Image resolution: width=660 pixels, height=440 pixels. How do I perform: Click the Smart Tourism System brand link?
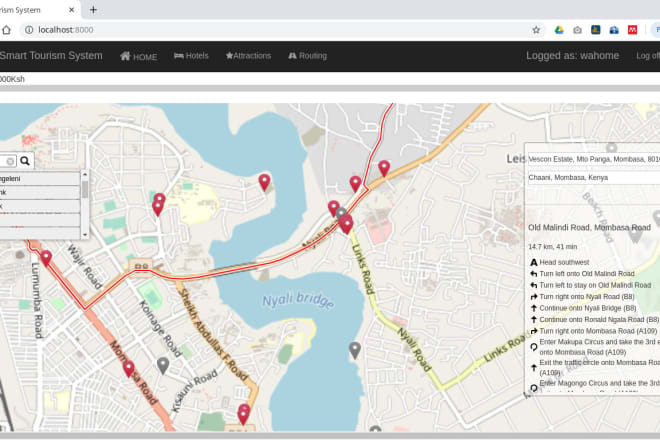(51, 56)
